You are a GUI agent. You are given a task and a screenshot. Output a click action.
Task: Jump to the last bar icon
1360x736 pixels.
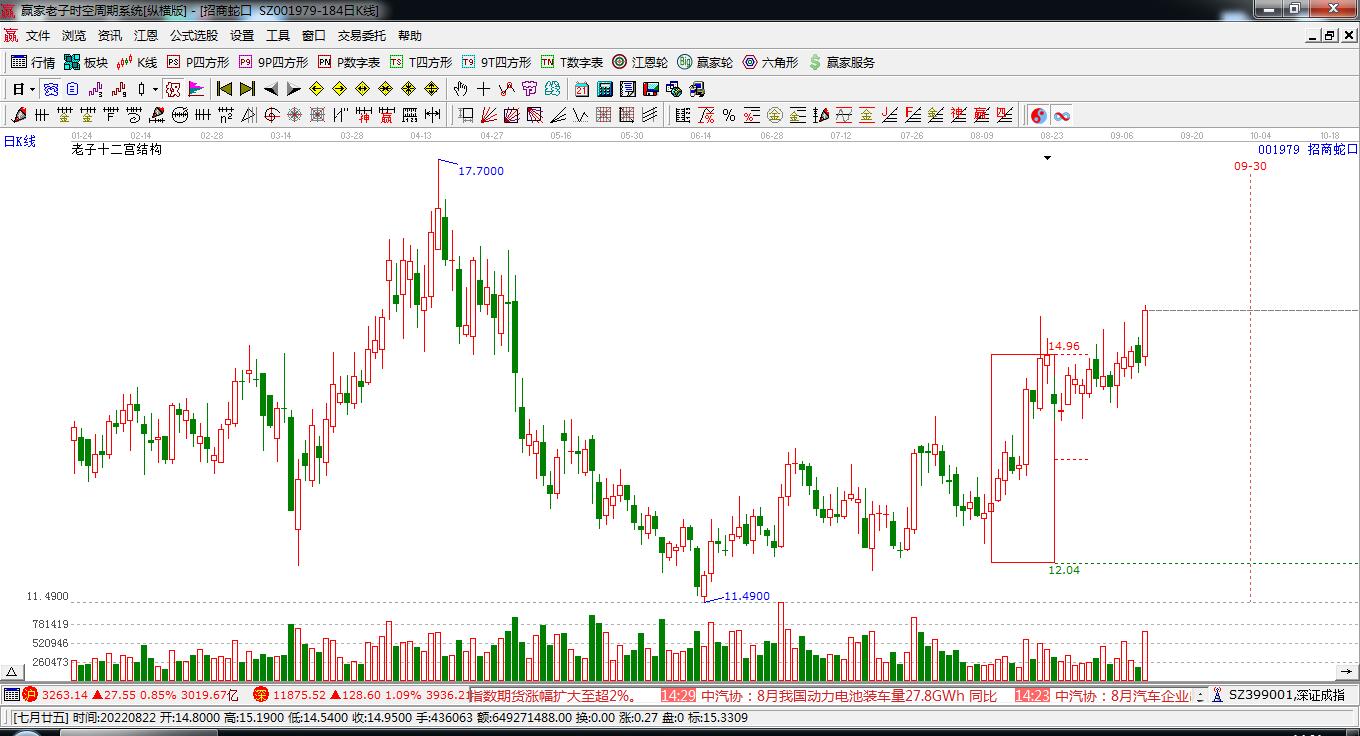click(247, 89)
